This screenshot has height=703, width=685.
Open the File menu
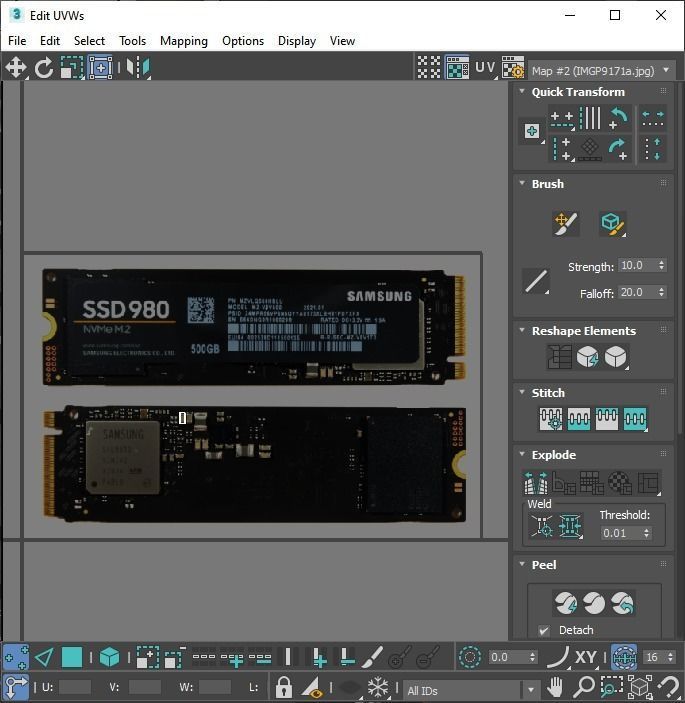coord(17,41)
